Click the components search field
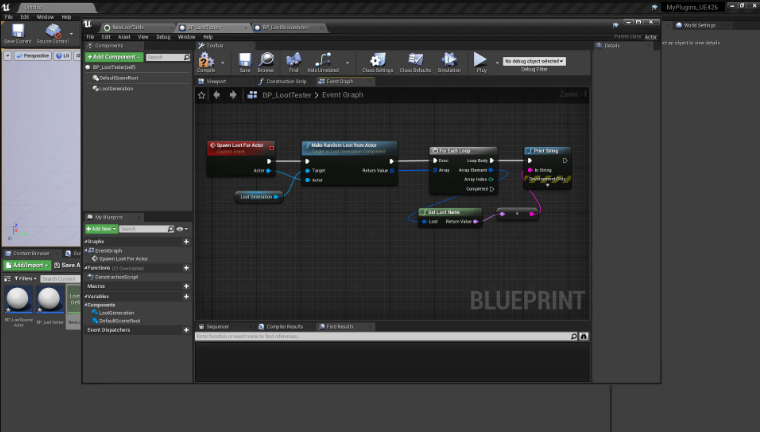Screen dimensions: 760x432 [x=168, y=57]
